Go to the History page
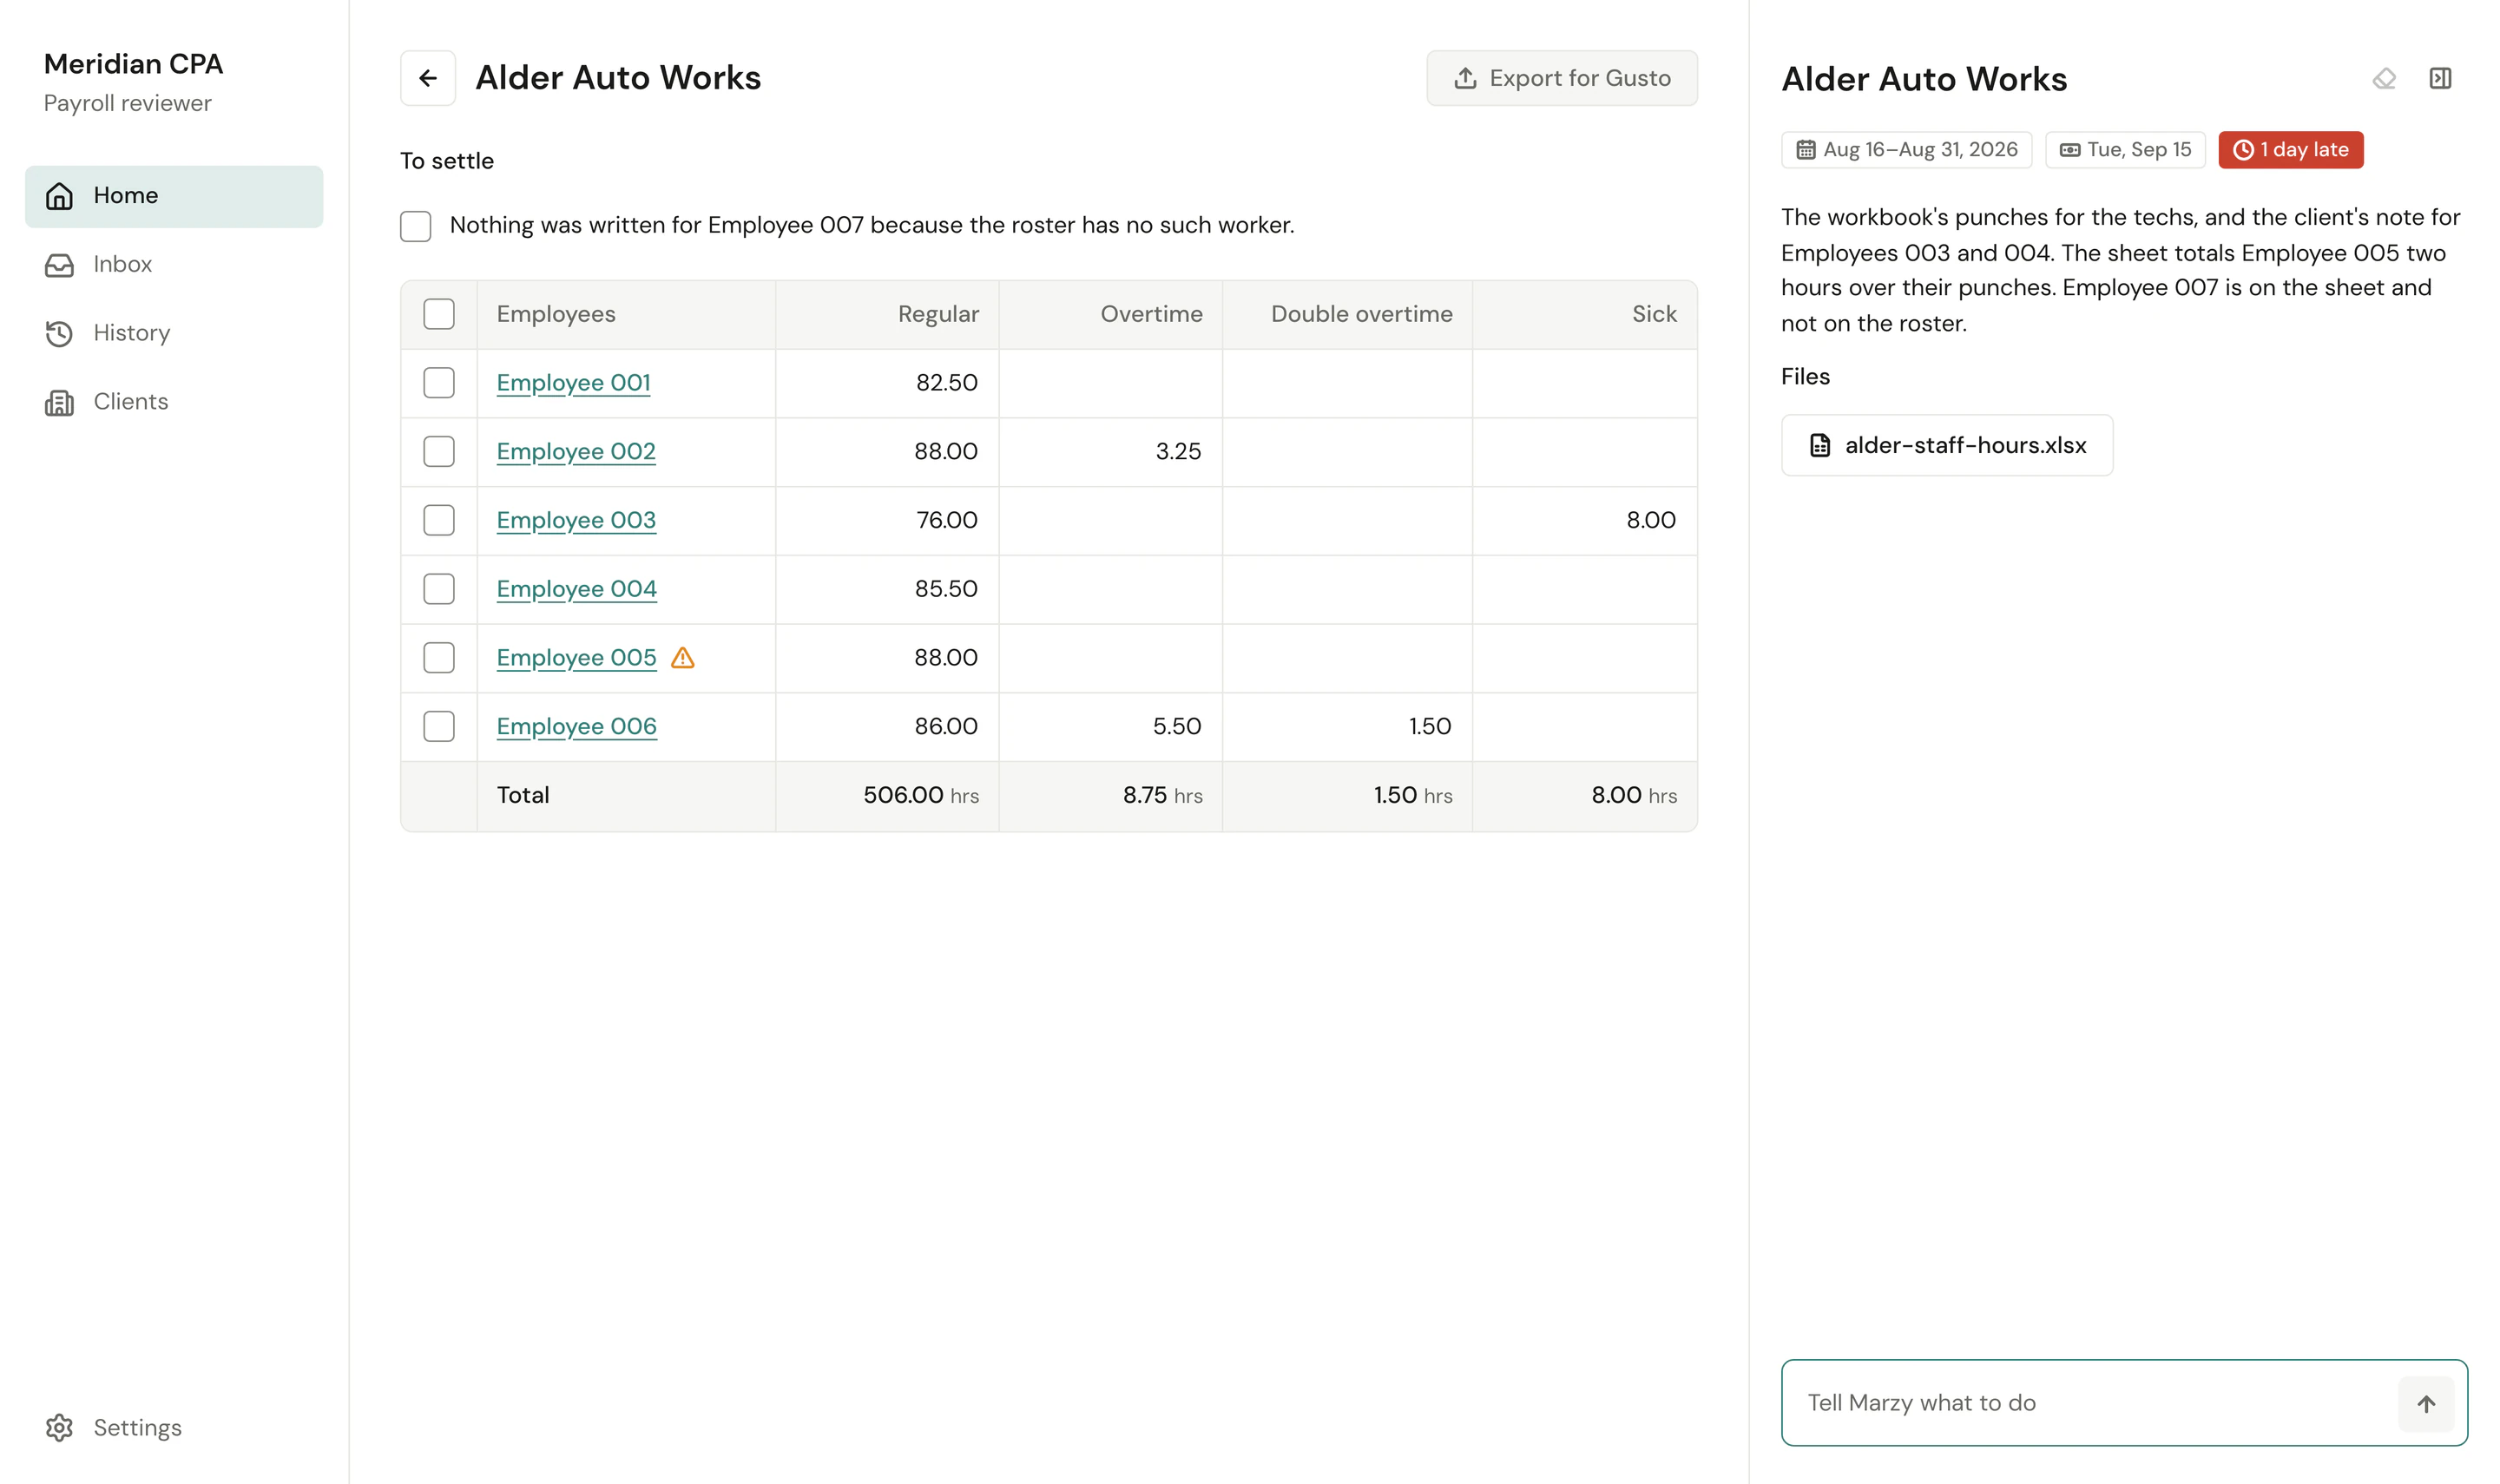 click(174, 333)
